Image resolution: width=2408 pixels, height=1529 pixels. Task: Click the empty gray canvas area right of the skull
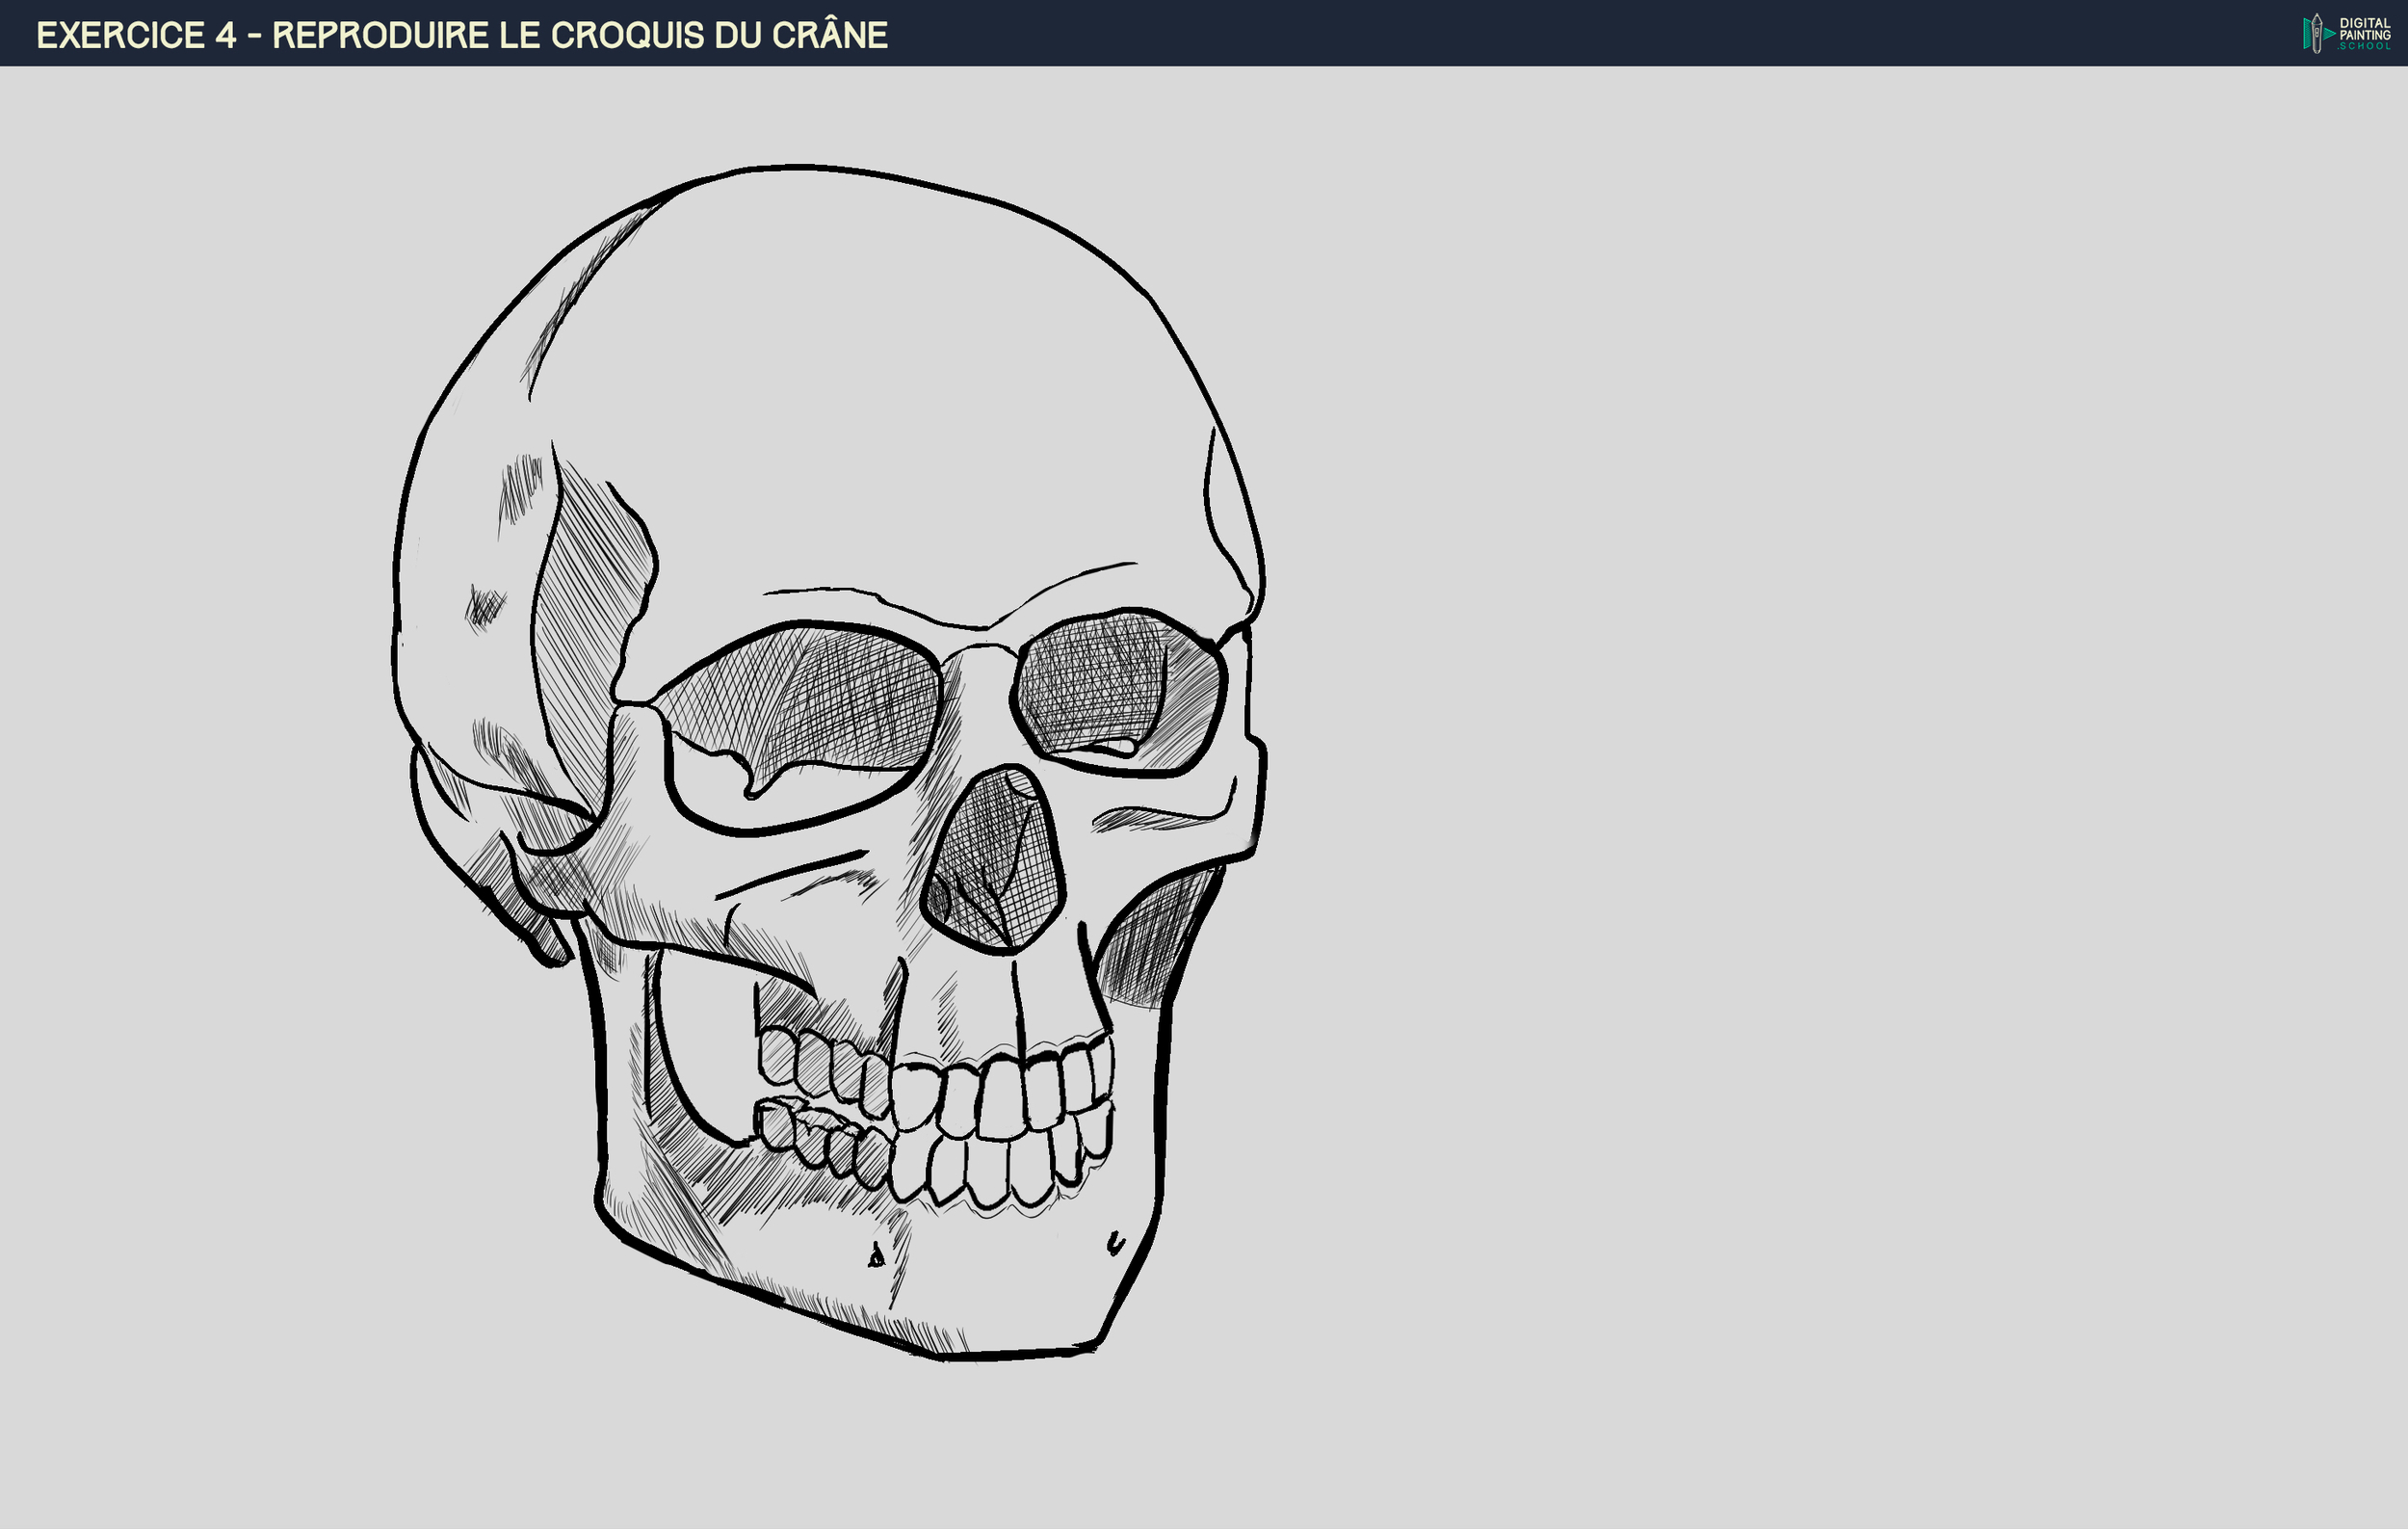(1800, 800)
